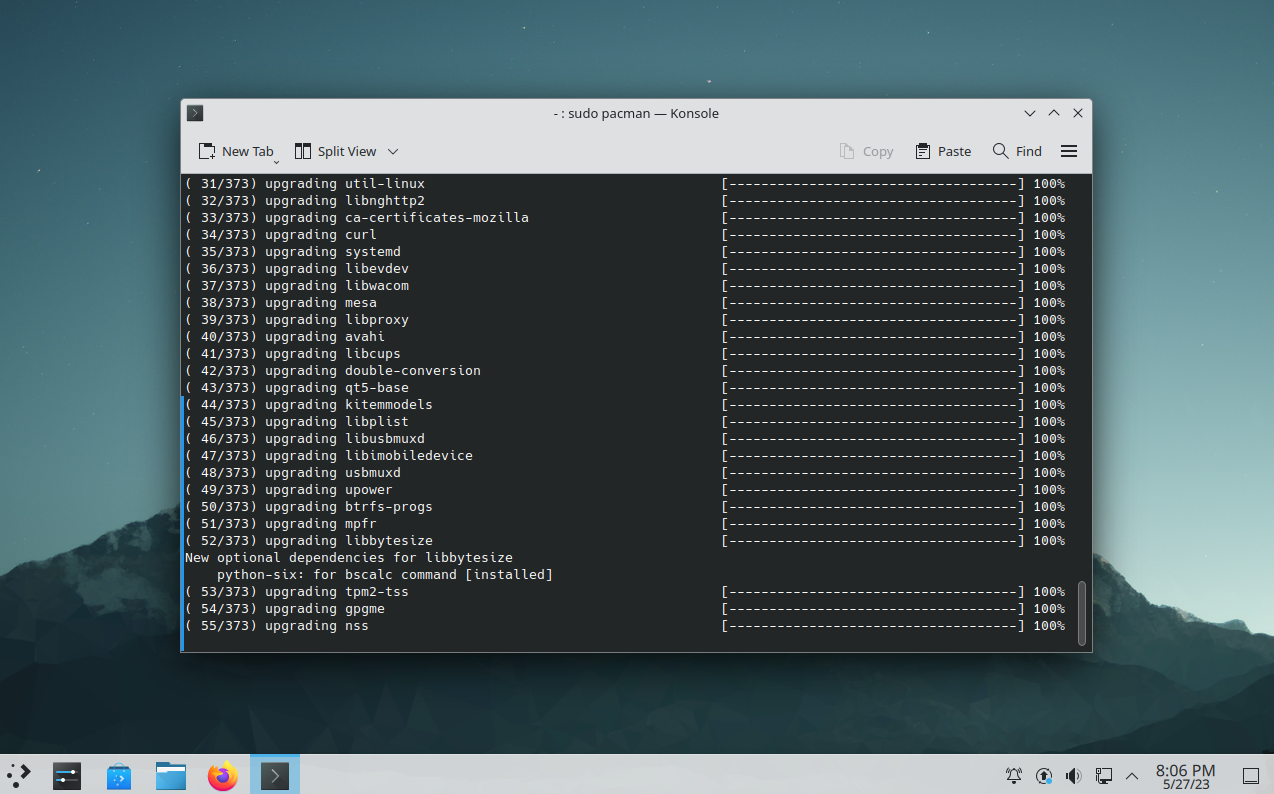Open the KDE application launcher

[19, 775]
